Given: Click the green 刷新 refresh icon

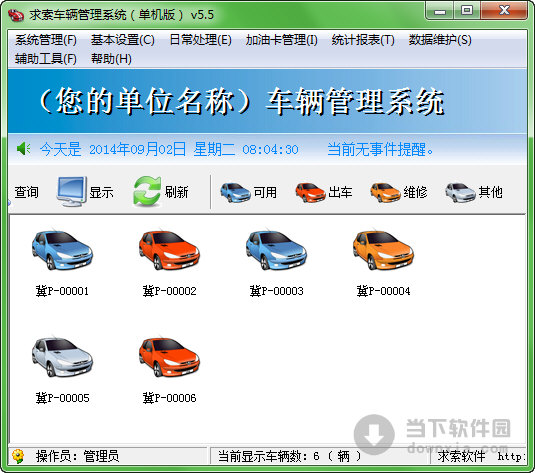Looking at the screenshot, I should [147, 191].
